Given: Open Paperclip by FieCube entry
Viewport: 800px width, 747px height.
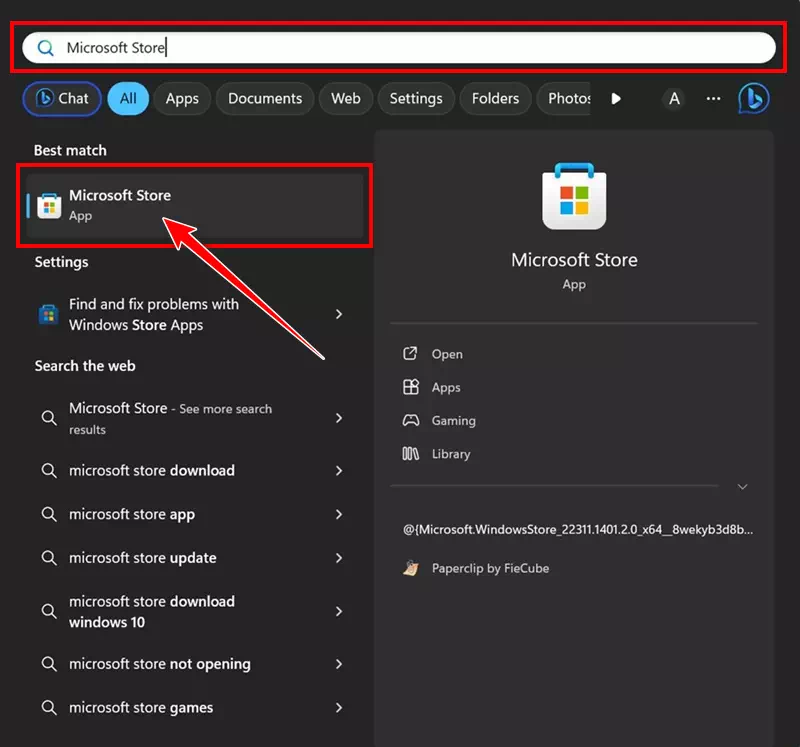Looking at the screenshot, I should click(x=490, y=568).
